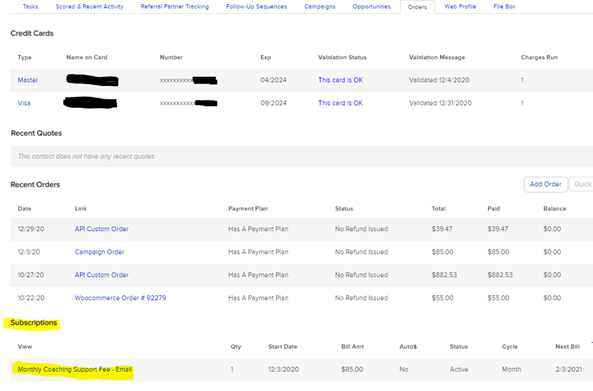The width and height of the screenshot is (593, 391).
Task: Click the 12/29/20 order date
Action: coord(31,229)
